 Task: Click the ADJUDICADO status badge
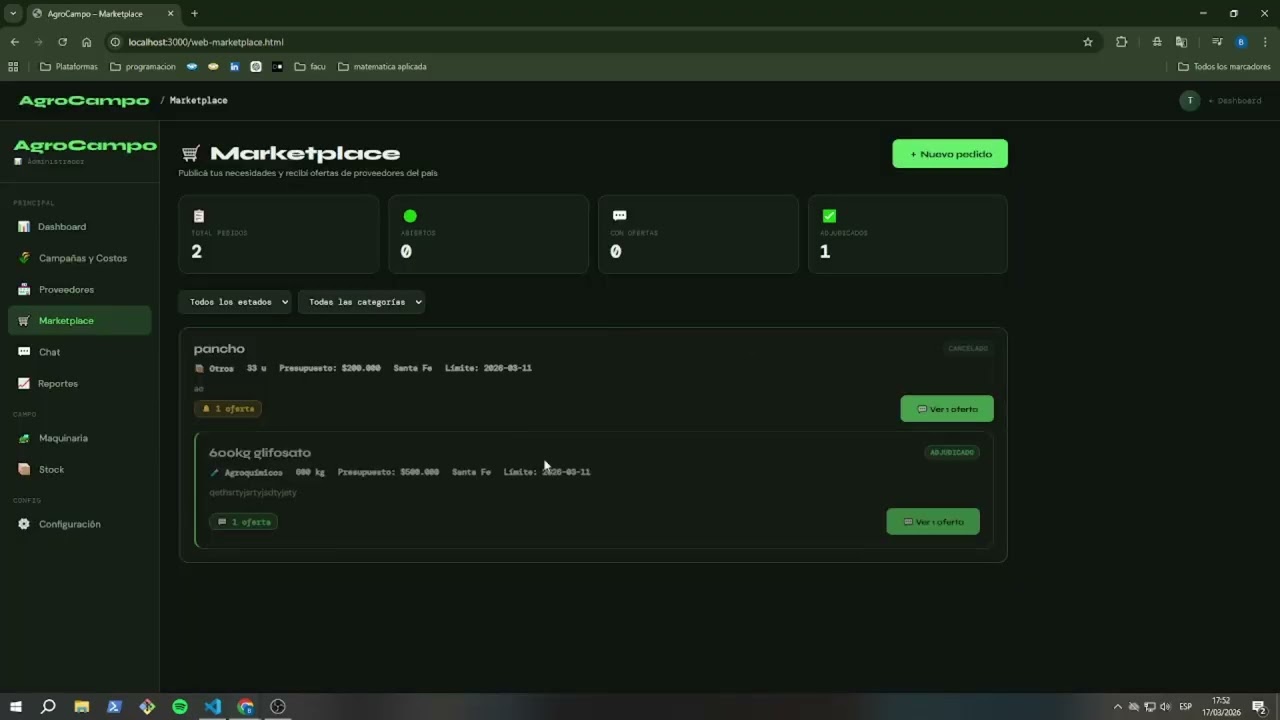952,453
